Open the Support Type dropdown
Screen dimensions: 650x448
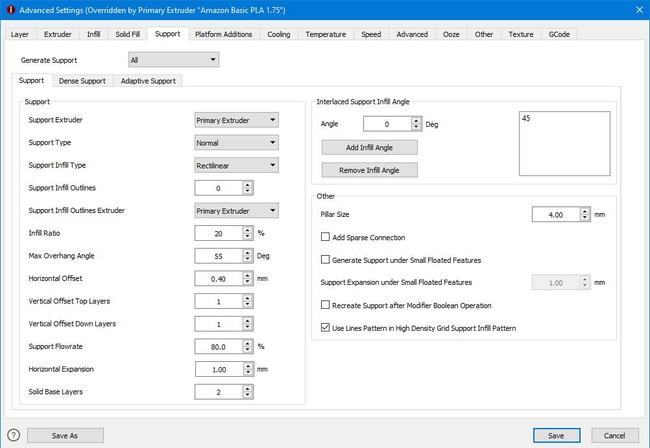(236, 143)
